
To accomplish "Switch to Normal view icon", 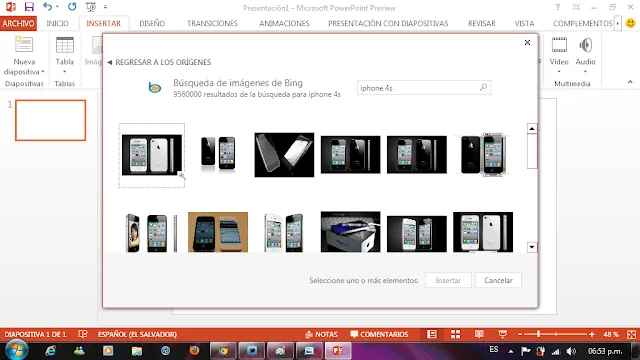I will pyautogui.click(x=432, y=334).
